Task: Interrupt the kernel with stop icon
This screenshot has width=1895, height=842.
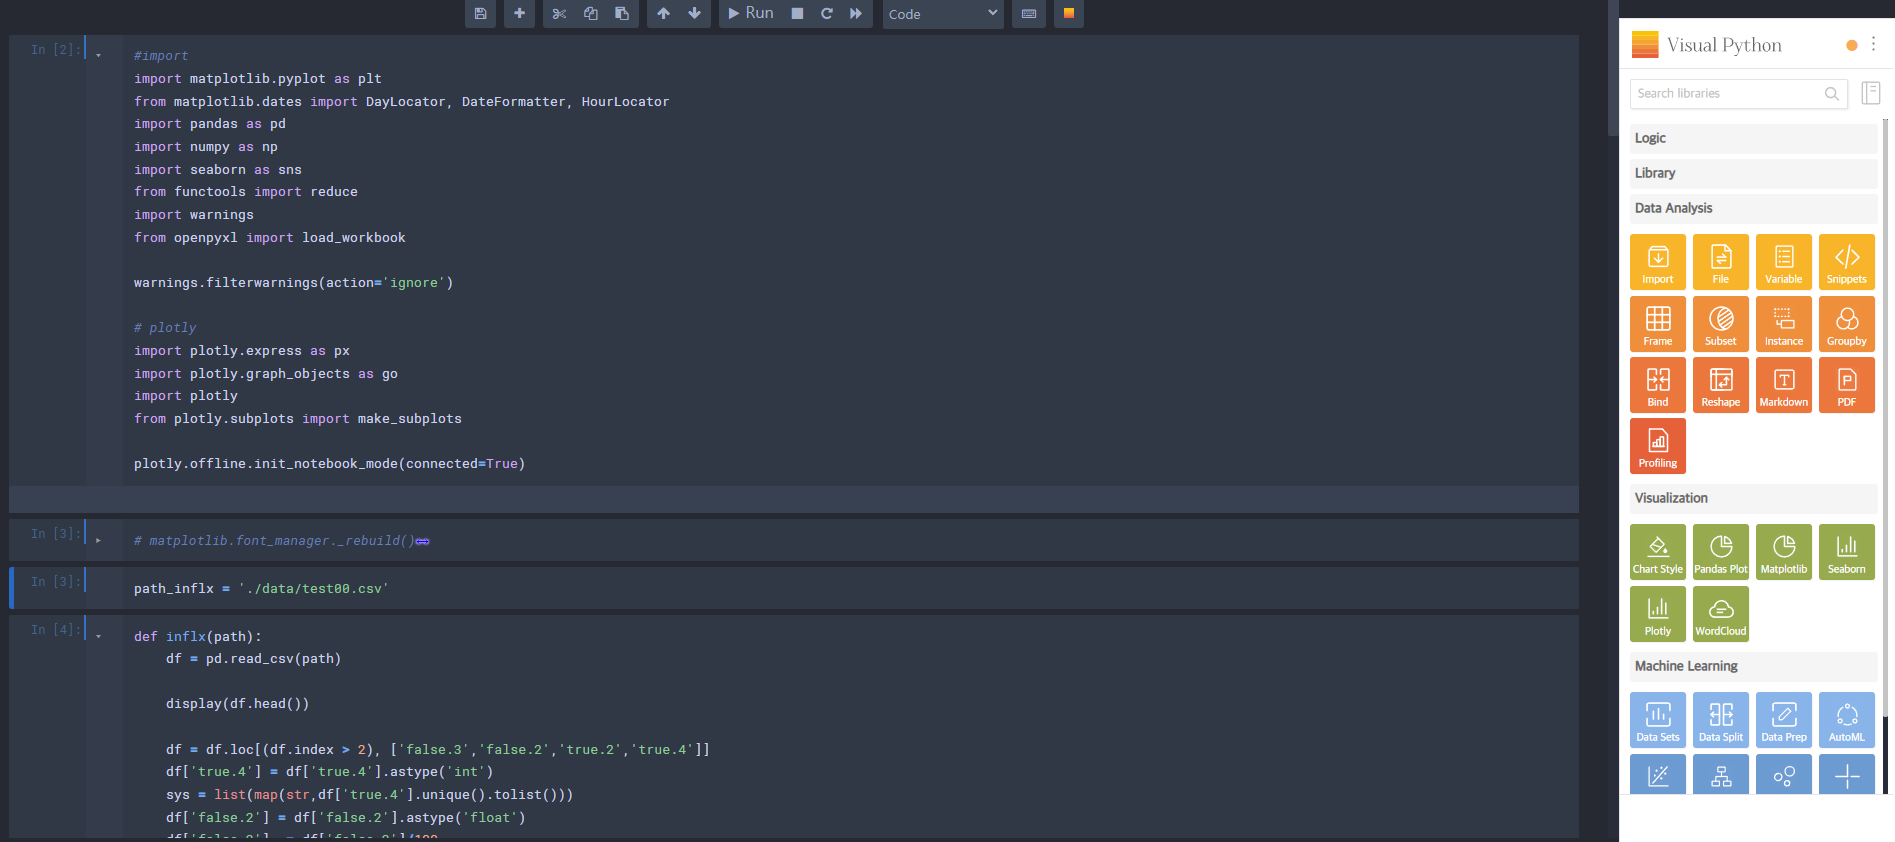Action: (x=797, y=14)
